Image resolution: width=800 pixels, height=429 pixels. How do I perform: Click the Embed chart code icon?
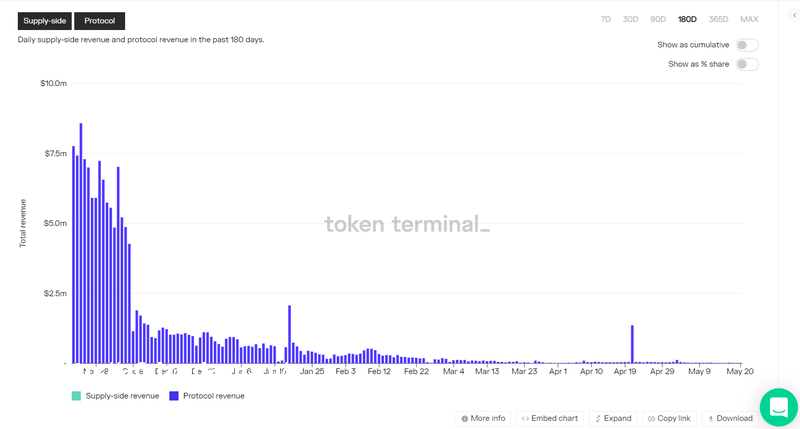point(526,418)
